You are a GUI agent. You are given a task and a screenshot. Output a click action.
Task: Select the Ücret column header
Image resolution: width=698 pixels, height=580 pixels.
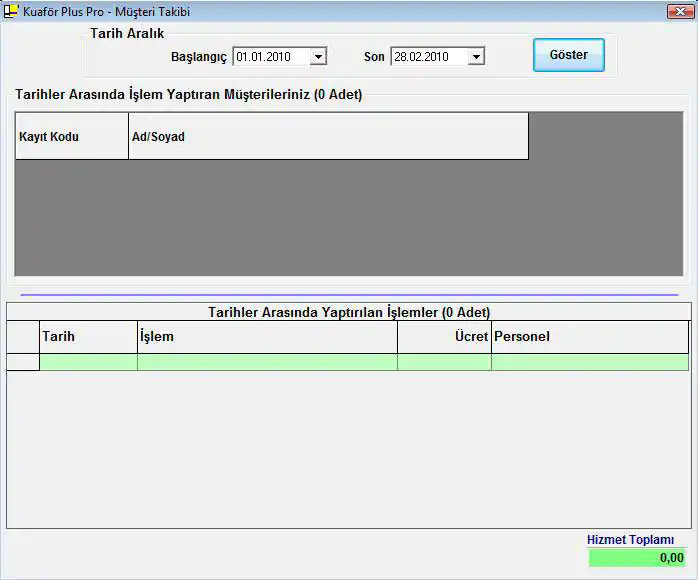pyautogui.click(x=444, y=337)
